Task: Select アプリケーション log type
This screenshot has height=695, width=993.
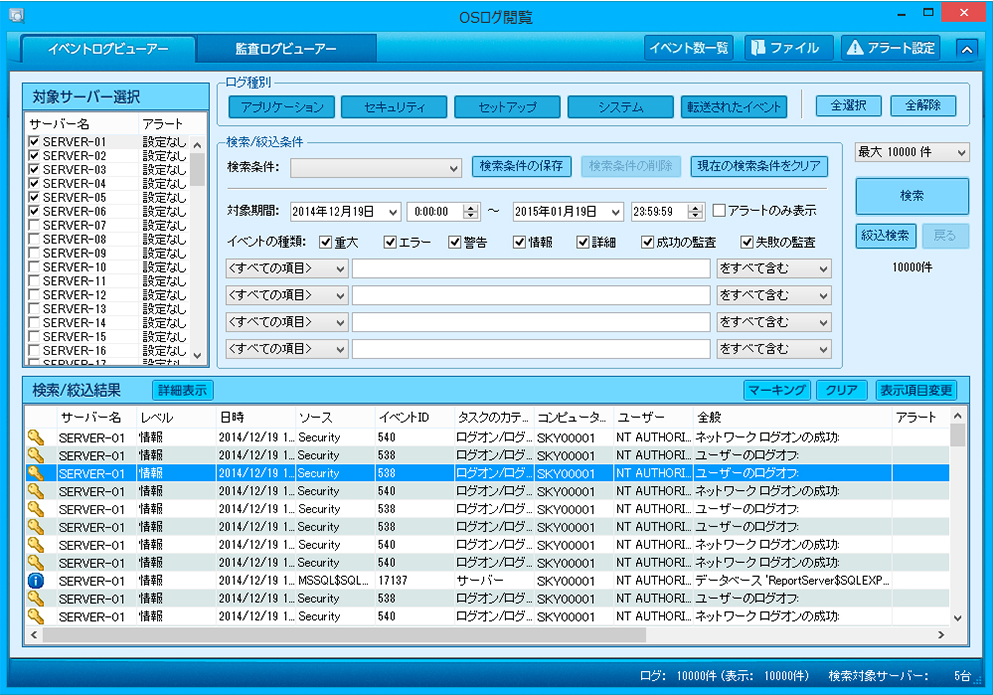Action: point(282,107)
